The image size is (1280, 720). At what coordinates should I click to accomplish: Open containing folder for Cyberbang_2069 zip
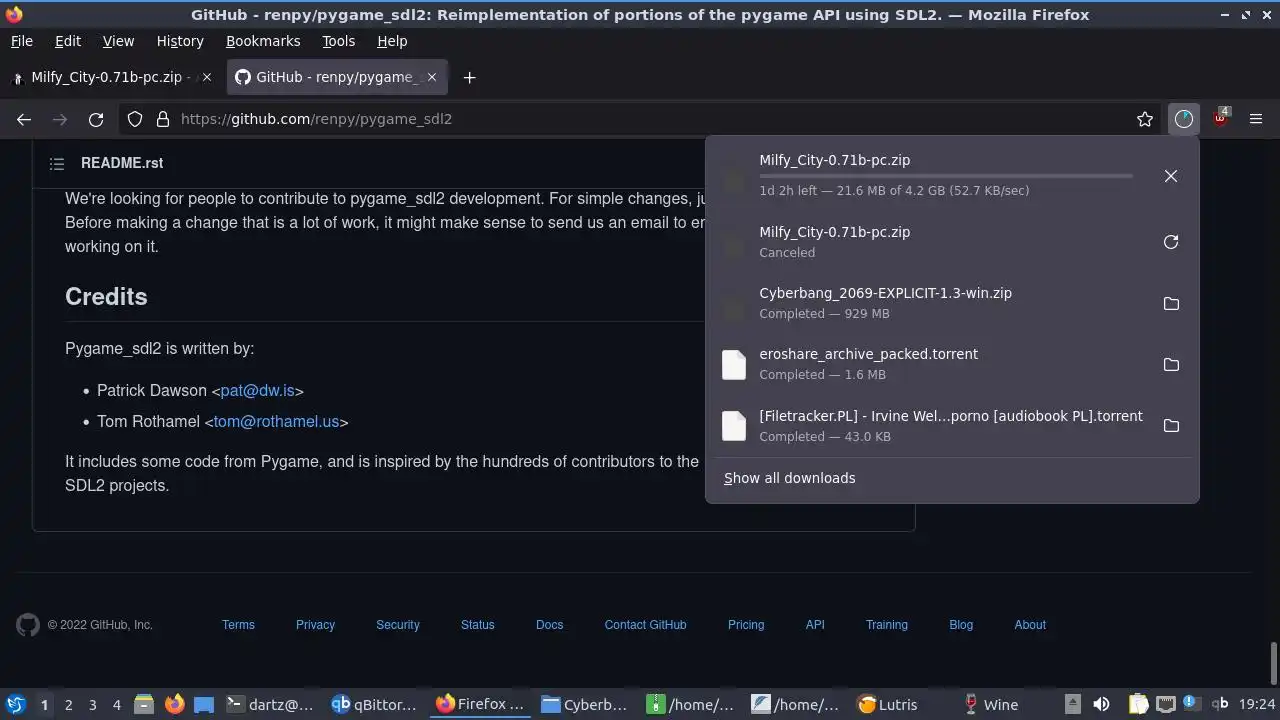point(1171,303)
